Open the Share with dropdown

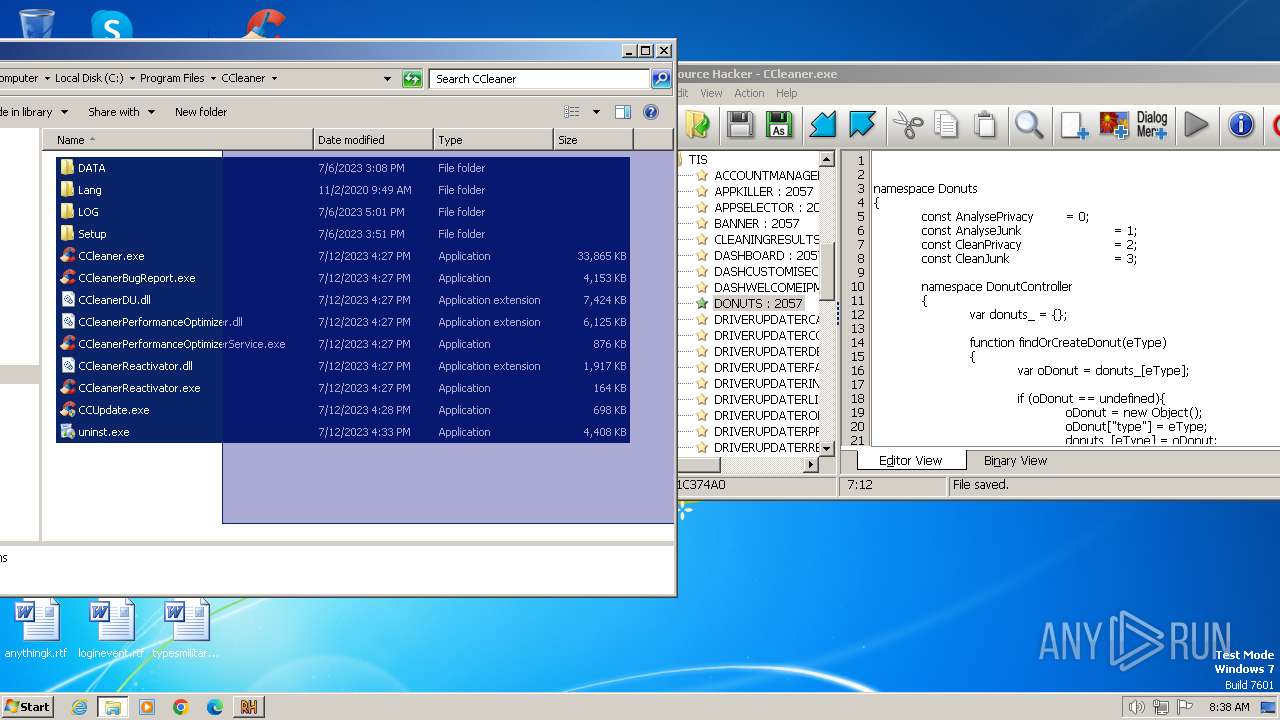point(121,112)
